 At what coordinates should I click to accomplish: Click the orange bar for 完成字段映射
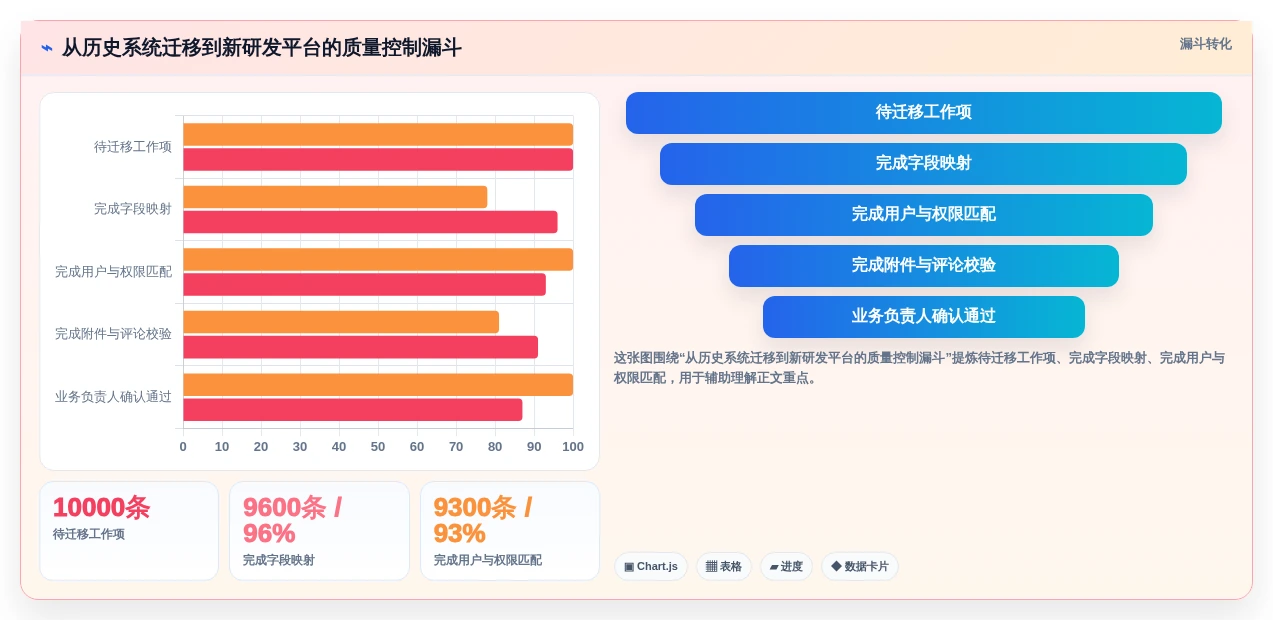tap(335, 197)
